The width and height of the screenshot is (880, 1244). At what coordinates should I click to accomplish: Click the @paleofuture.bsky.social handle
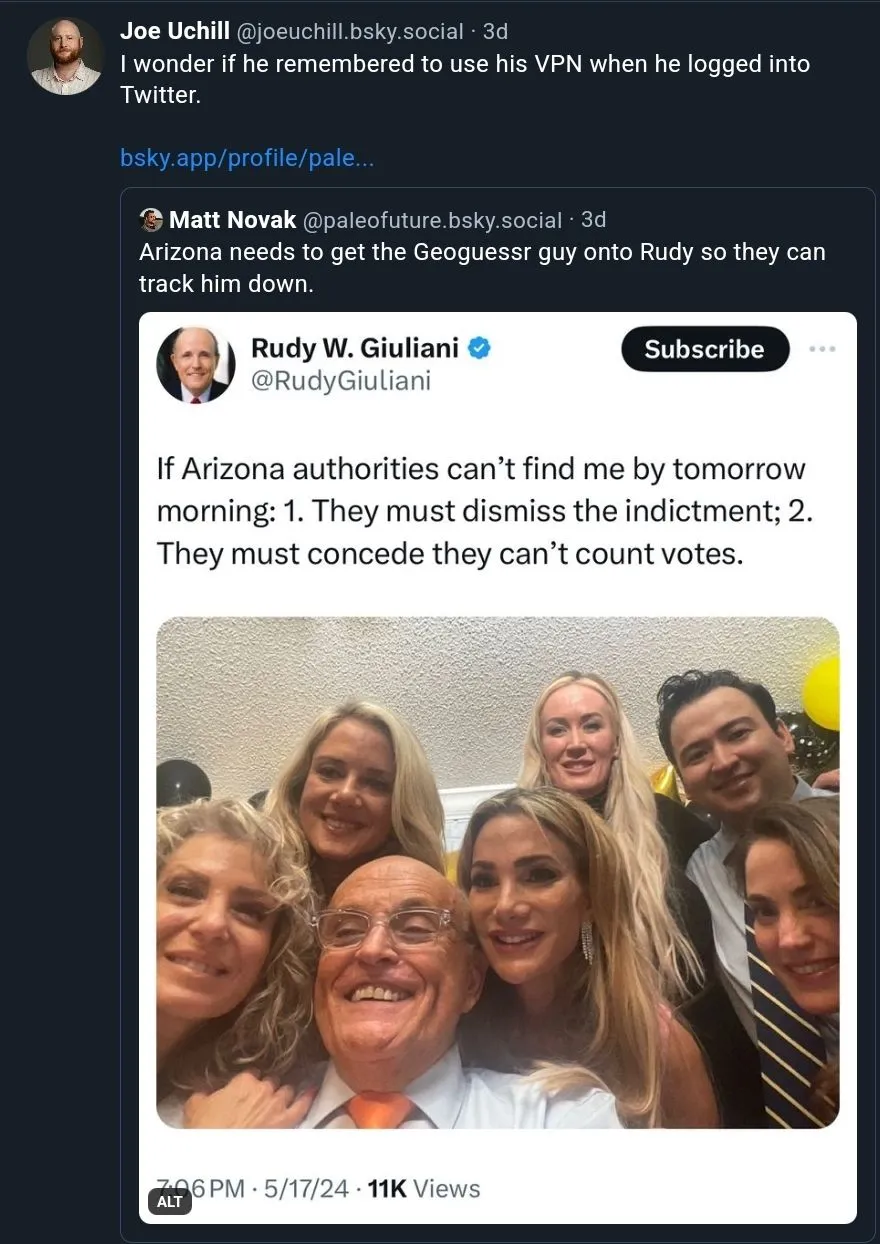tap(432, 220)
